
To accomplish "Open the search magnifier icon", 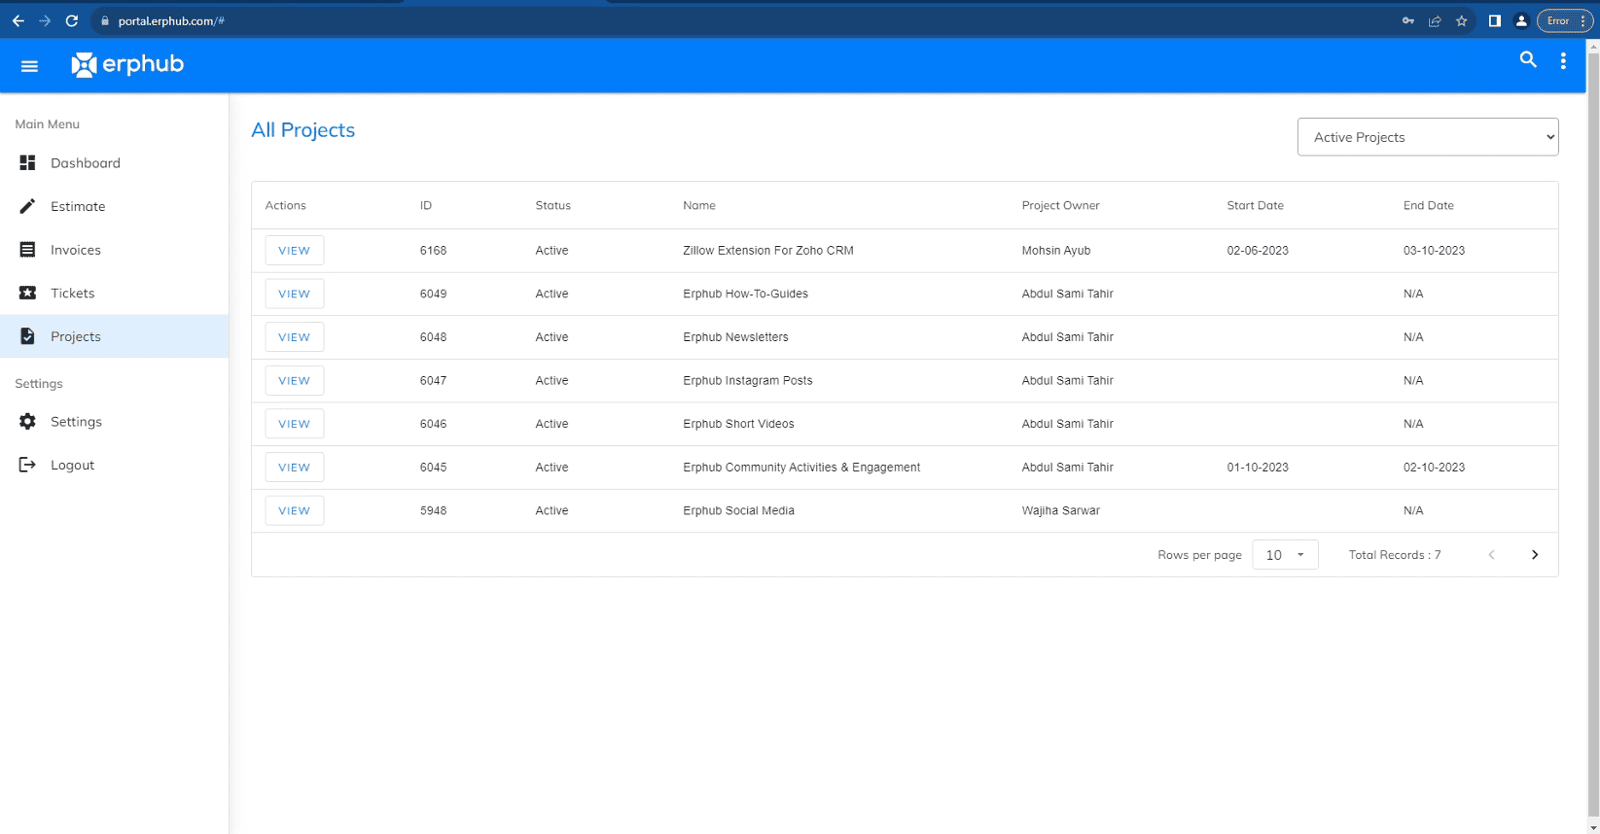I will point(1528,60).
